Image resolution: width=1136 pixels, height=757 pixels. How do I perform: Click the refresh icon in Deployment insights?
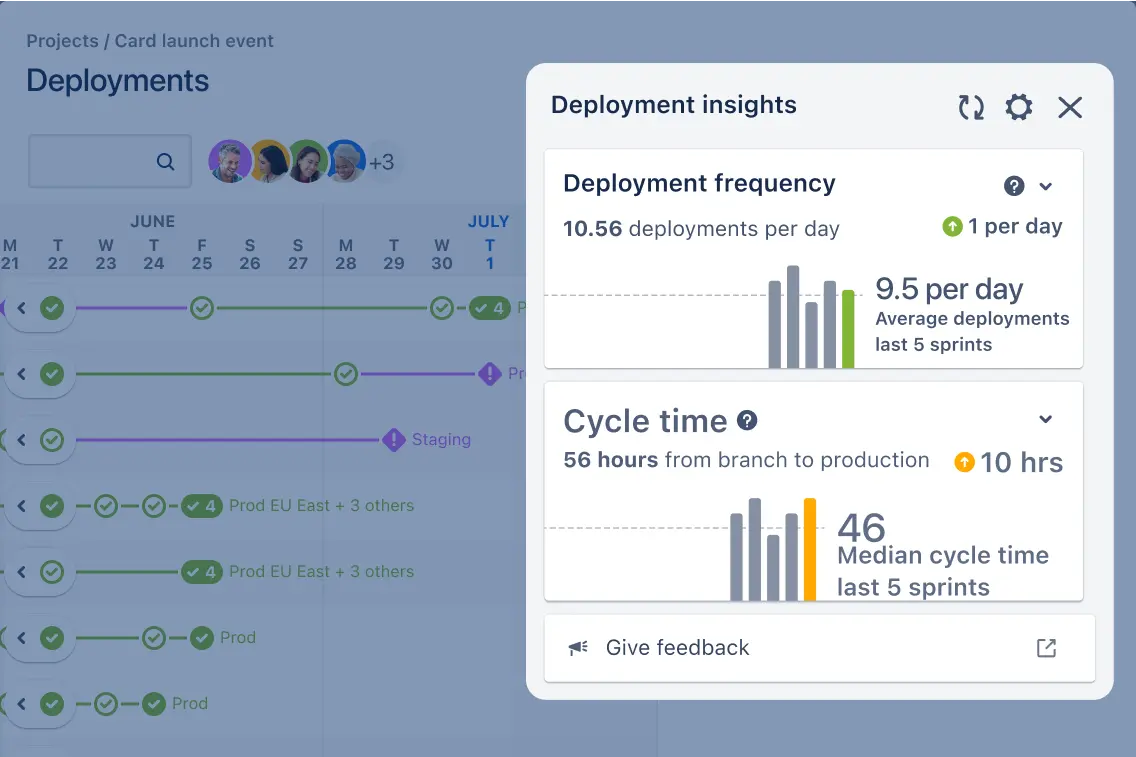(x=971, y=108)
